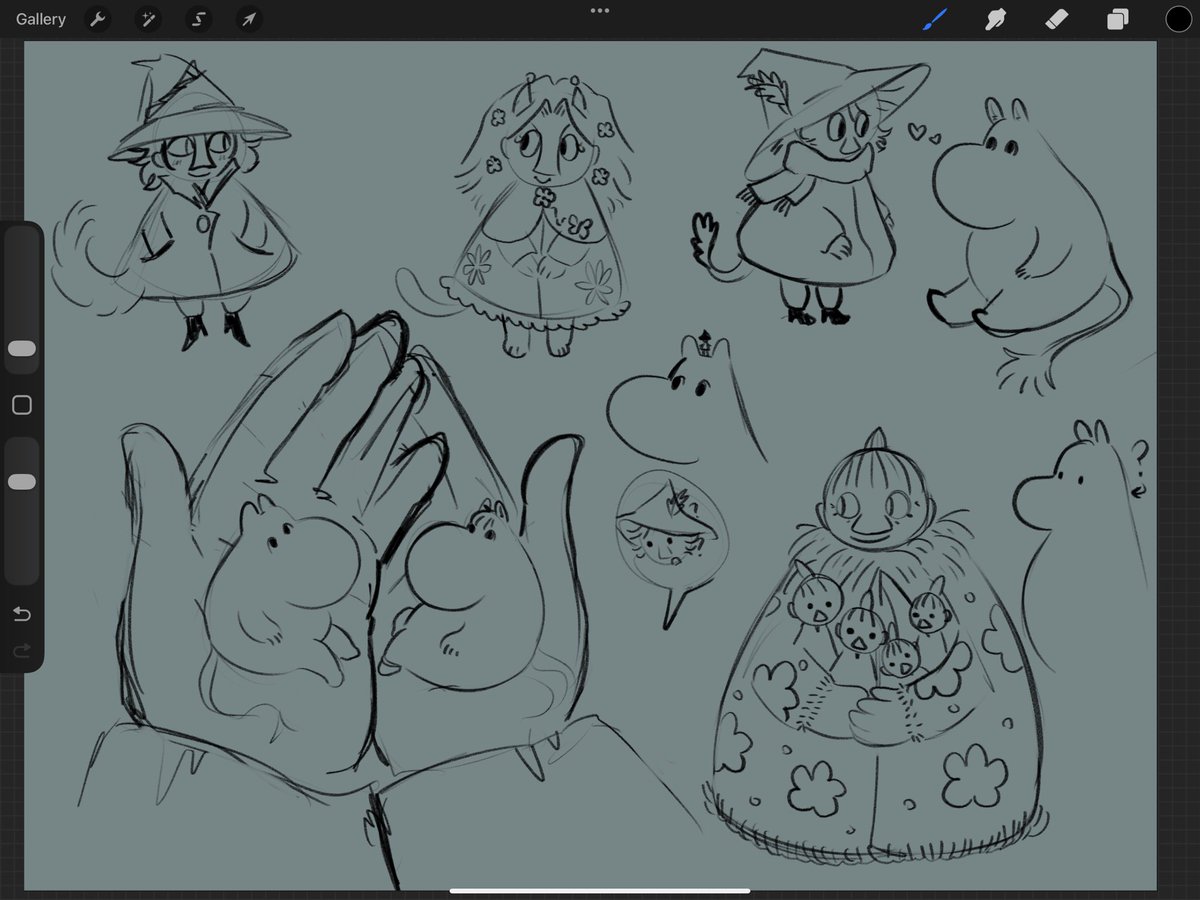The image size is (1200, 900).
Task: Redo the last undone stroke
Action: [21, 651]
